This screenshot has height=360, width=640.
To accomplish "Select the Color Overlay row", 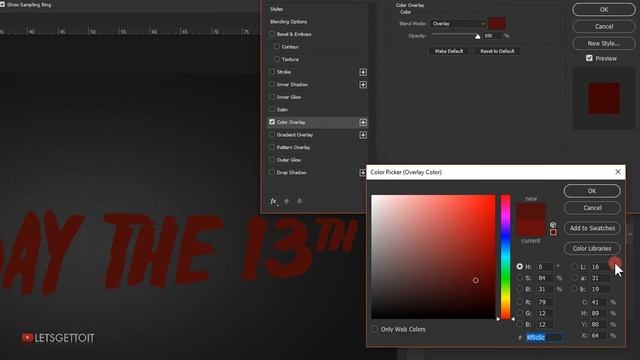I will click(318, 122).
